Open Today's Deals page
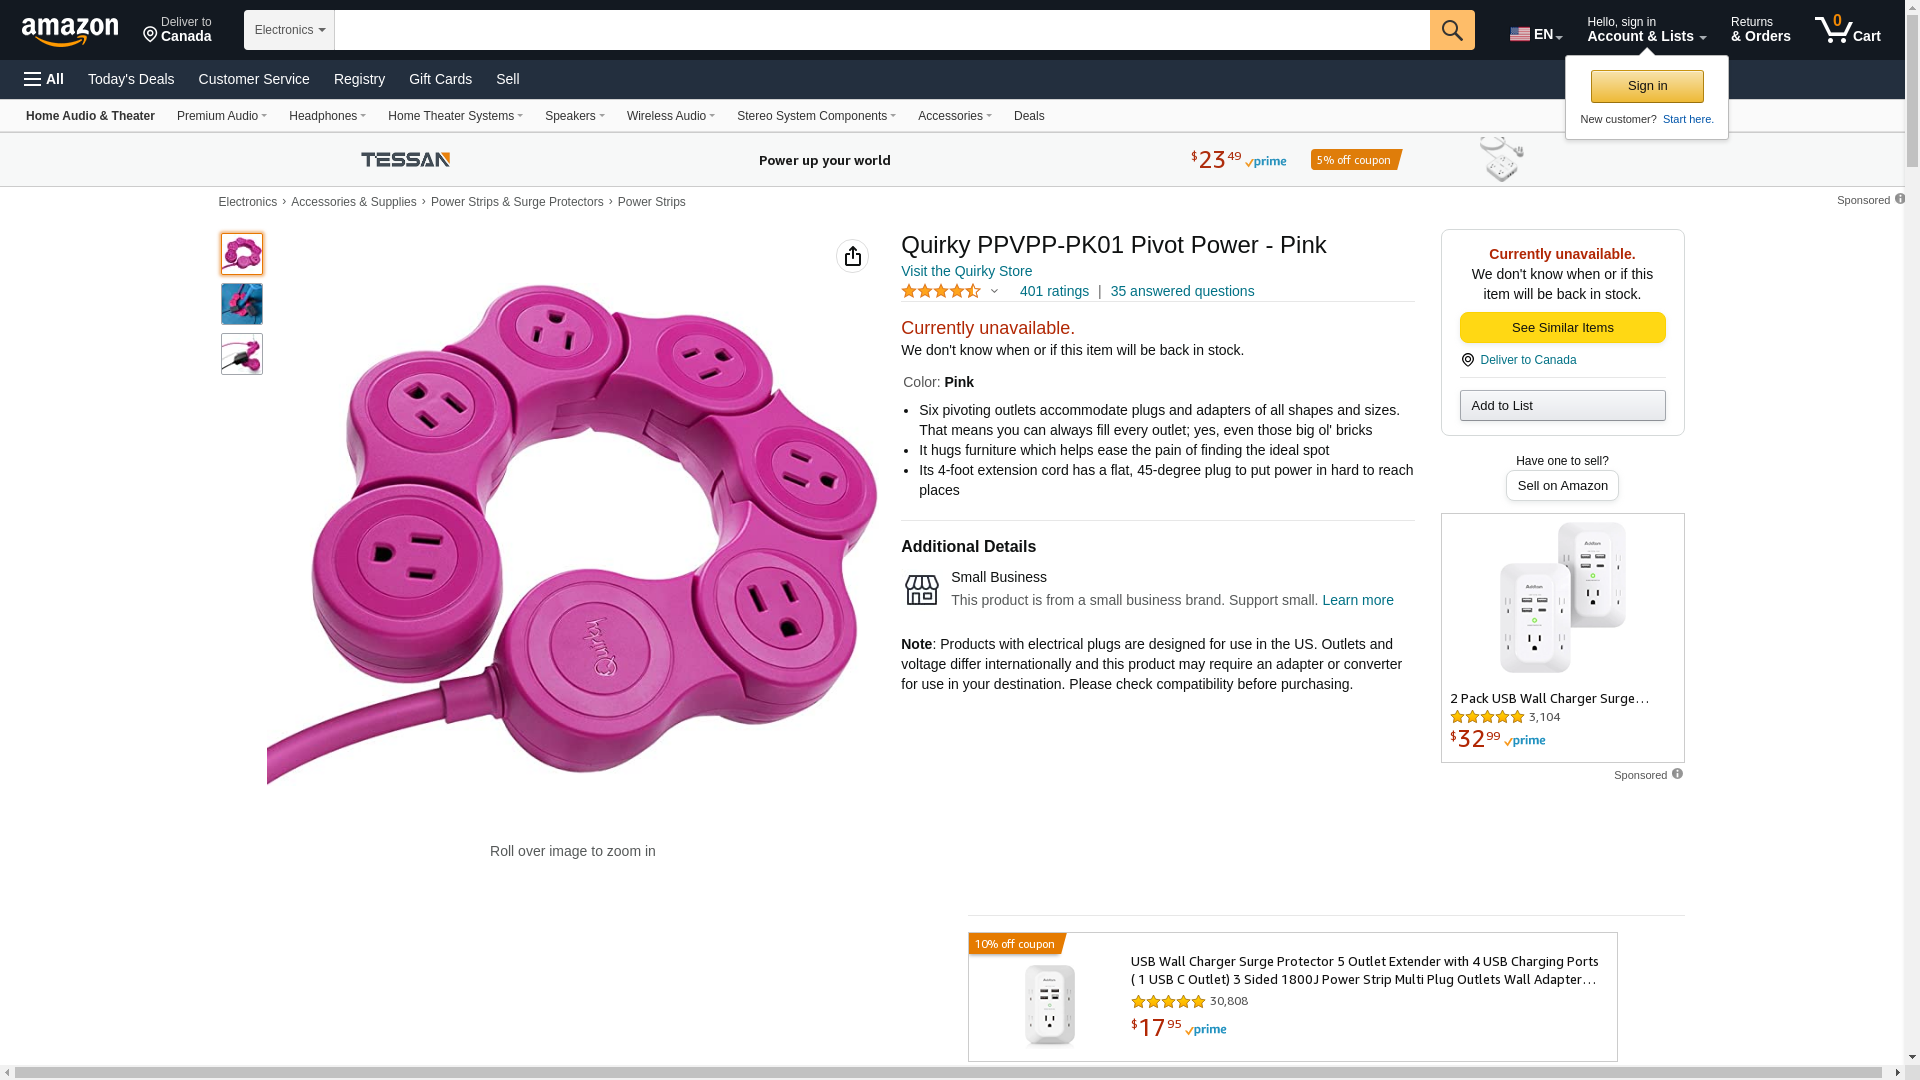 (131, 79)
